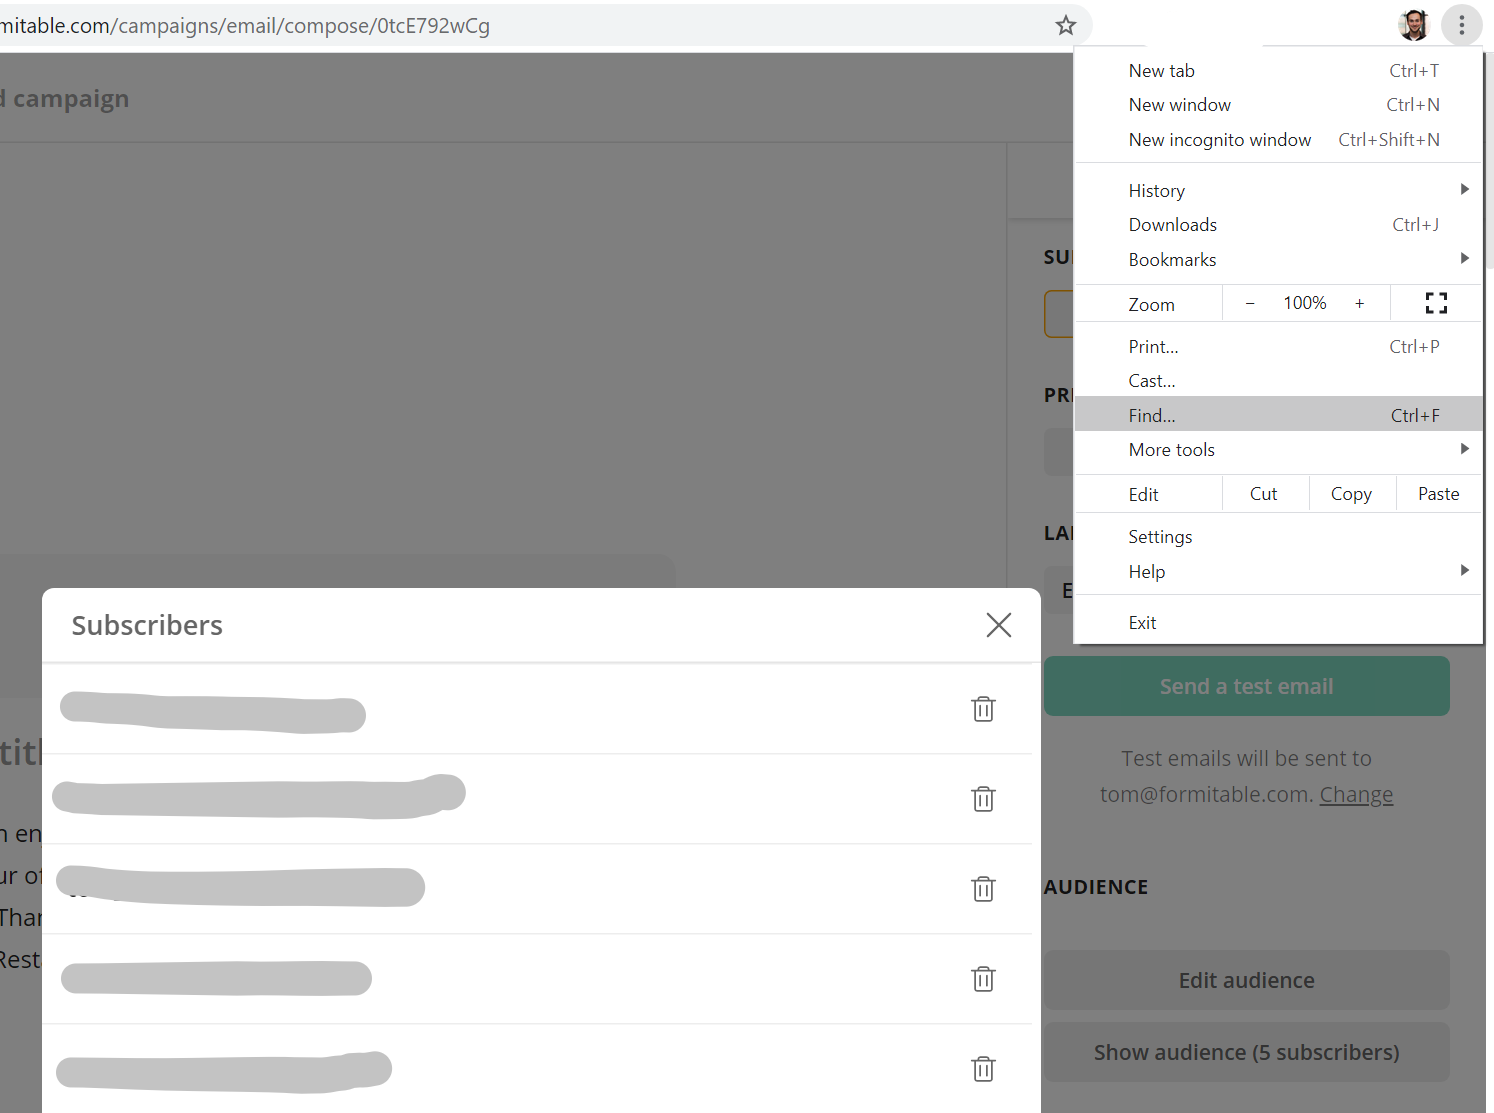Increase zoom level with the plus button
The image size is (1494, 1113).
[1359, 303]
